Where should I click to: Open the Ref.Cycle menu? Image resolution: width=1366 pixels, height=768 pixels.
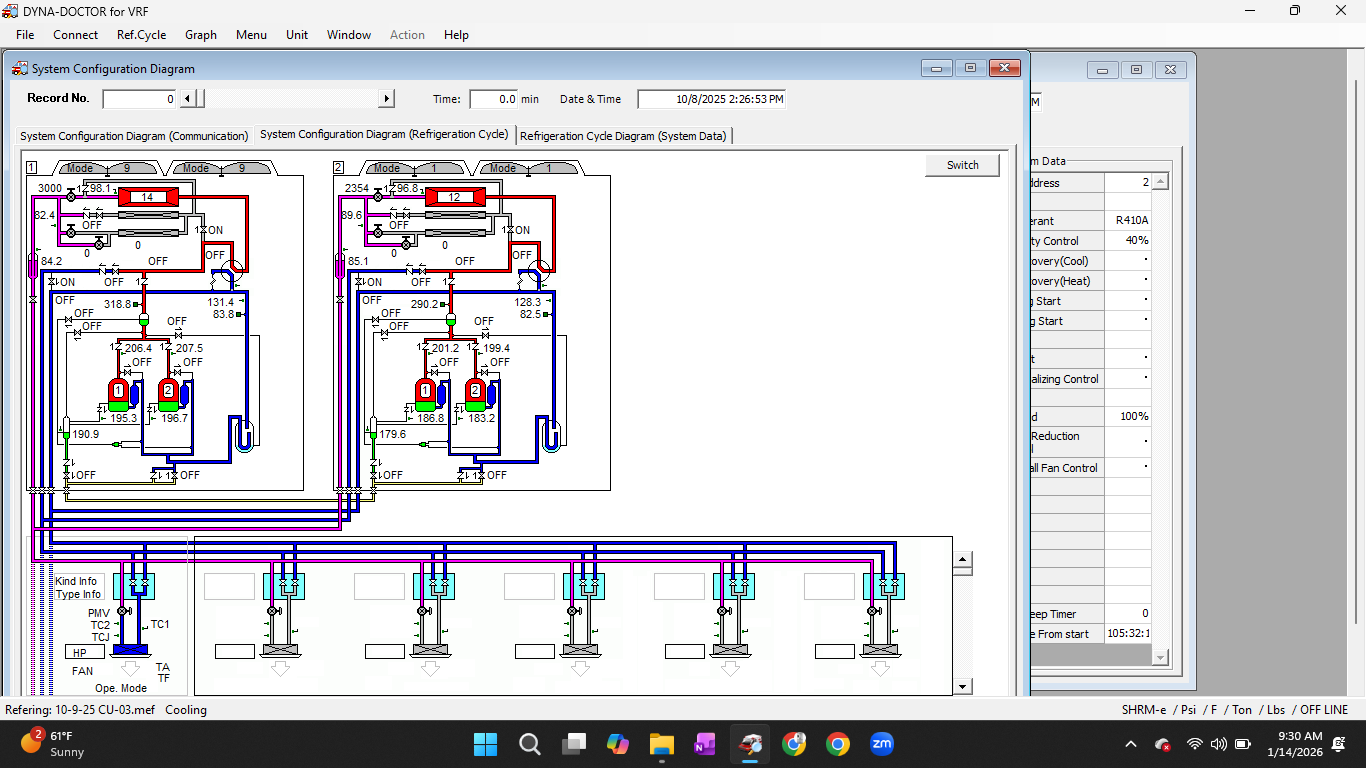pos(141,35)
